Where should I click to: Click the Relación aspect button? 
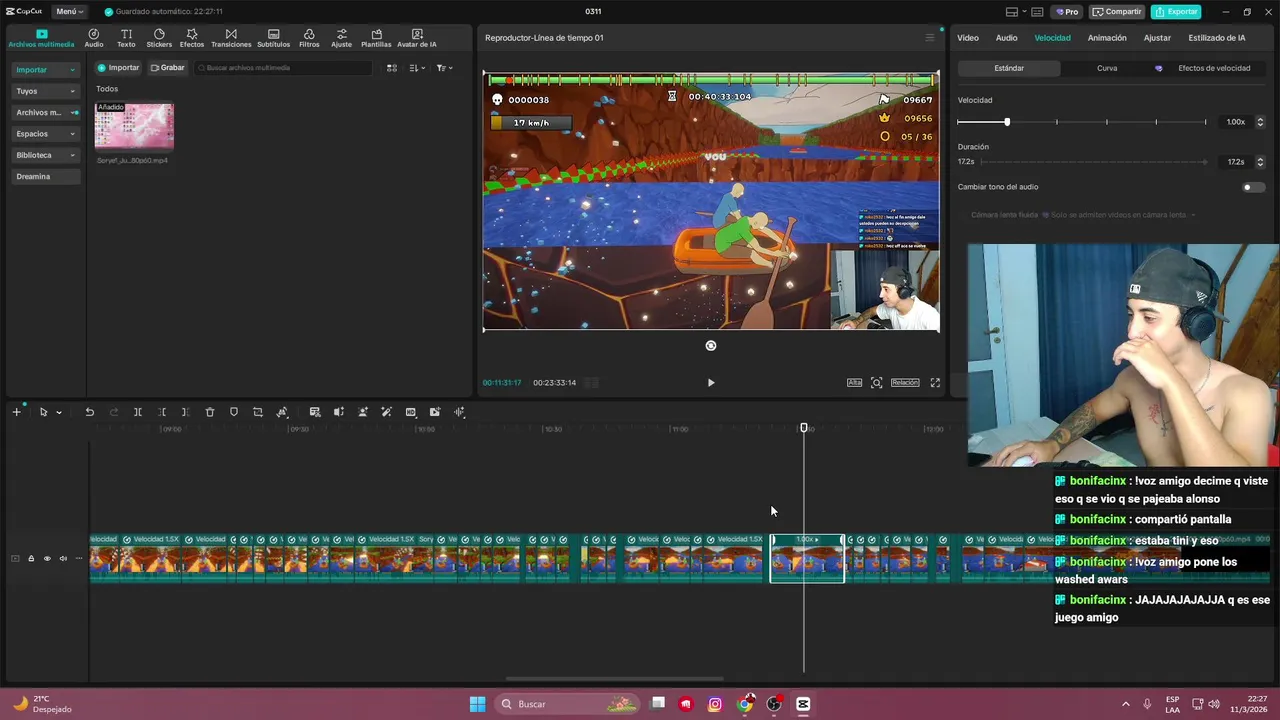(905, 382)
